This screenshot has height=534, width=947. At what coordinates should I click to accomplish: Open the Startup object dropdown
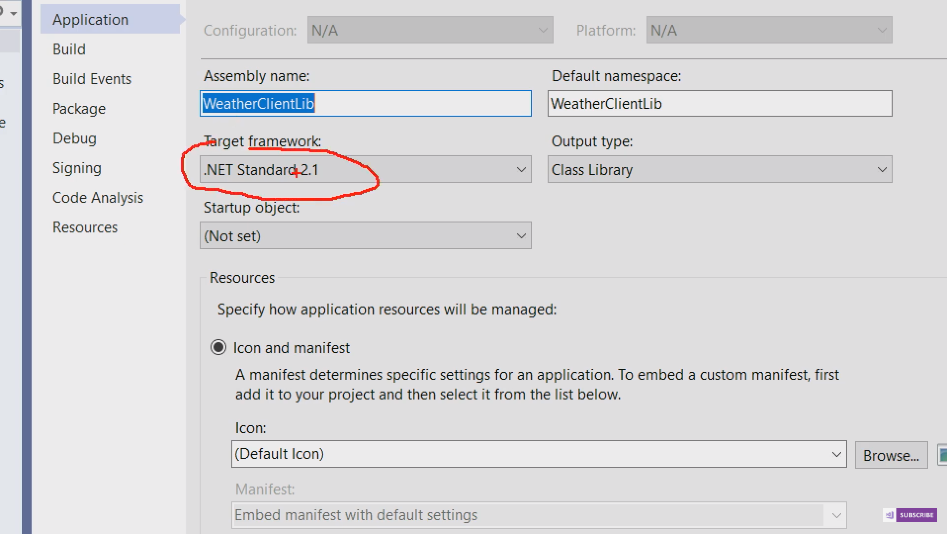(x=366, y=236)
